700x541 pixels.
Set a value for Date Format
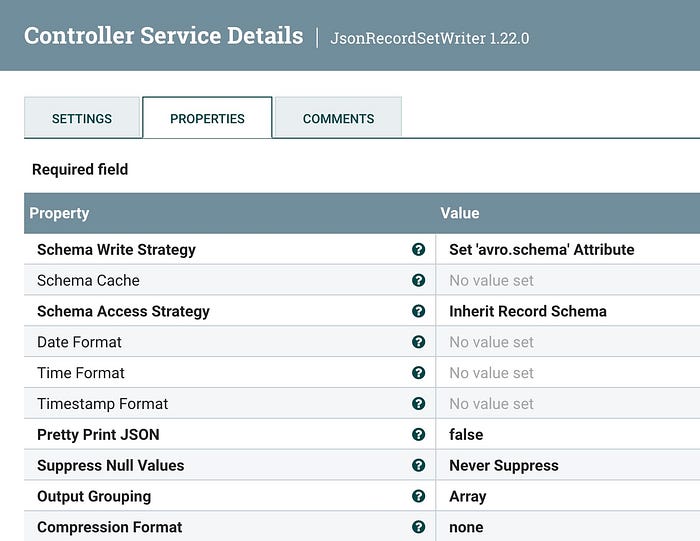tap(491, 342)
